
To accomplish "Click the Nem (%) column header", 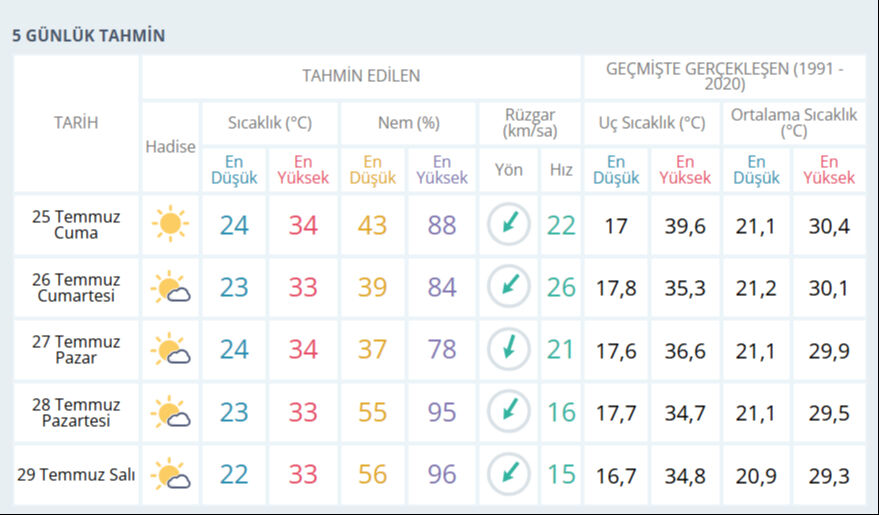I will click(x=408, y=123).
